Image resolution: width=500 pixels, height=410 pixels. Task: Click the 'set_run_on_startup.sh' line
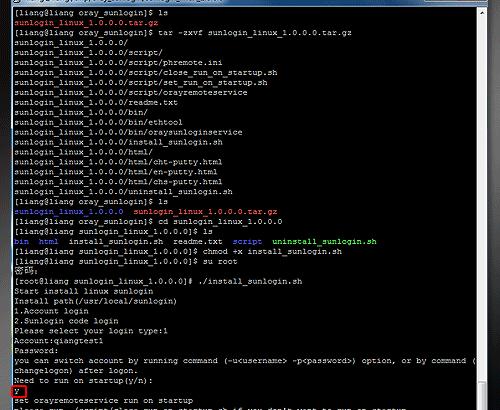click(x=141, y=83)
